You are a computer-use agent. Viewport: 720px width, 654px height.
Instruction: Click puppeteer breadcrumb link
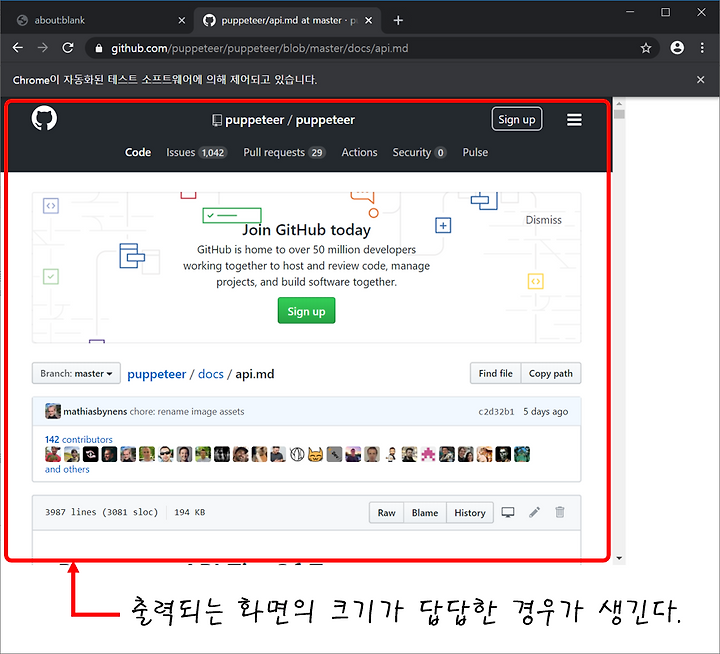(157, 374)
